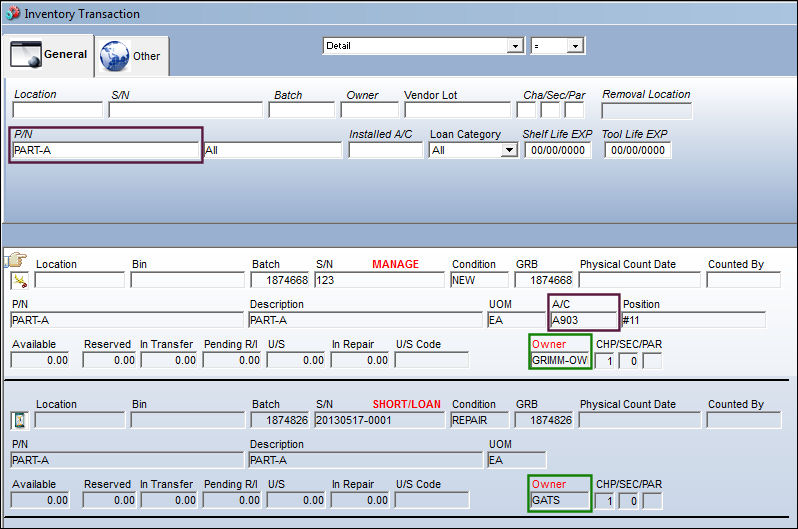This screenshot has width=798, height=529.
Task: Click the Condition field showing REPAIR
Action: coord(479,420)
